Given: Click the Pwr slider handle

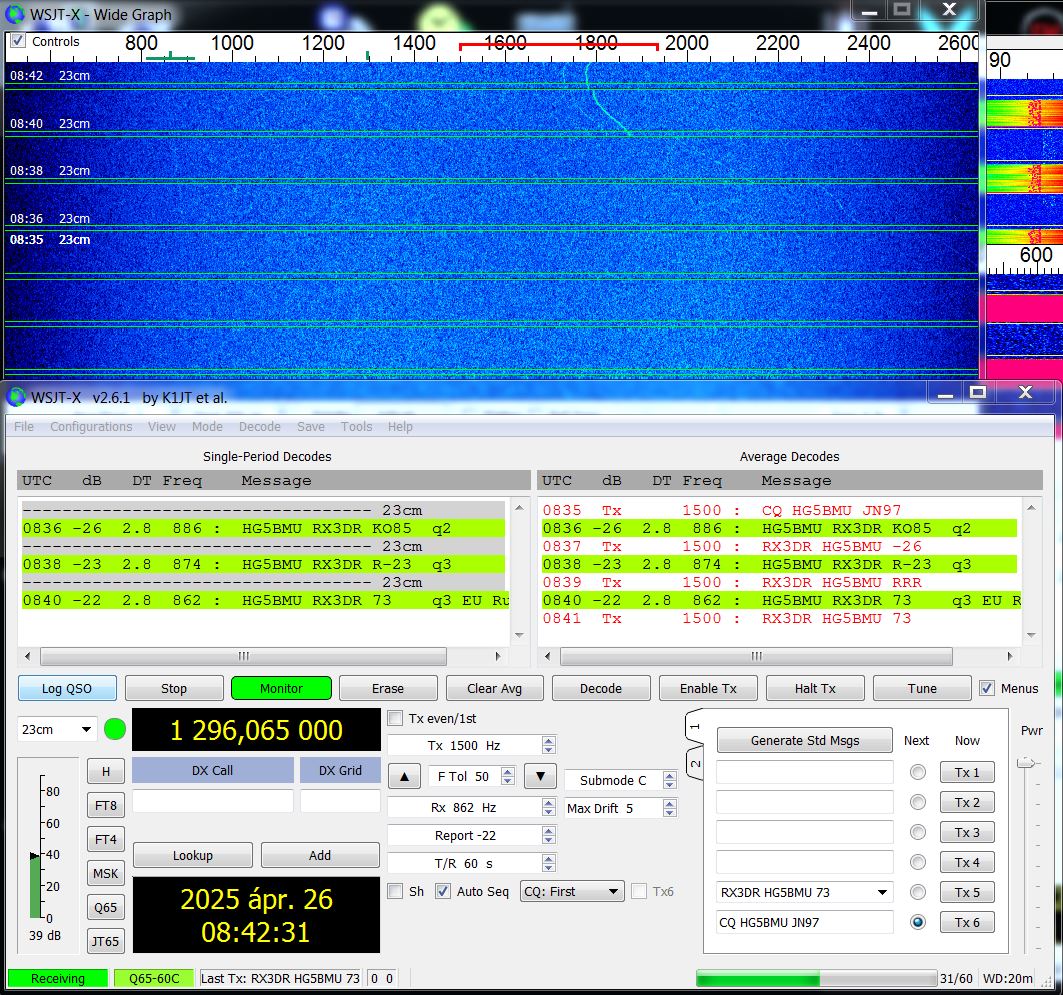Looking at the screenshot, I should pos(1026,763).
